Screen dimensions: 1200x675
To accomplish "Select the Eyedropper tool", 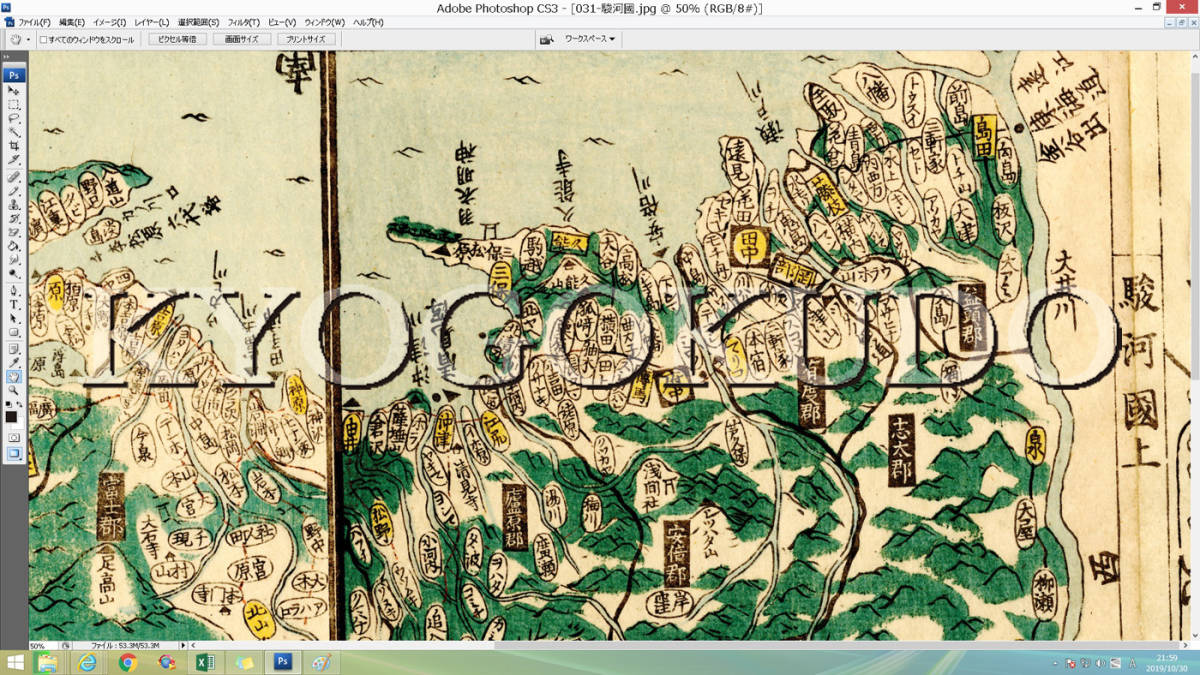I will (14, 362).
